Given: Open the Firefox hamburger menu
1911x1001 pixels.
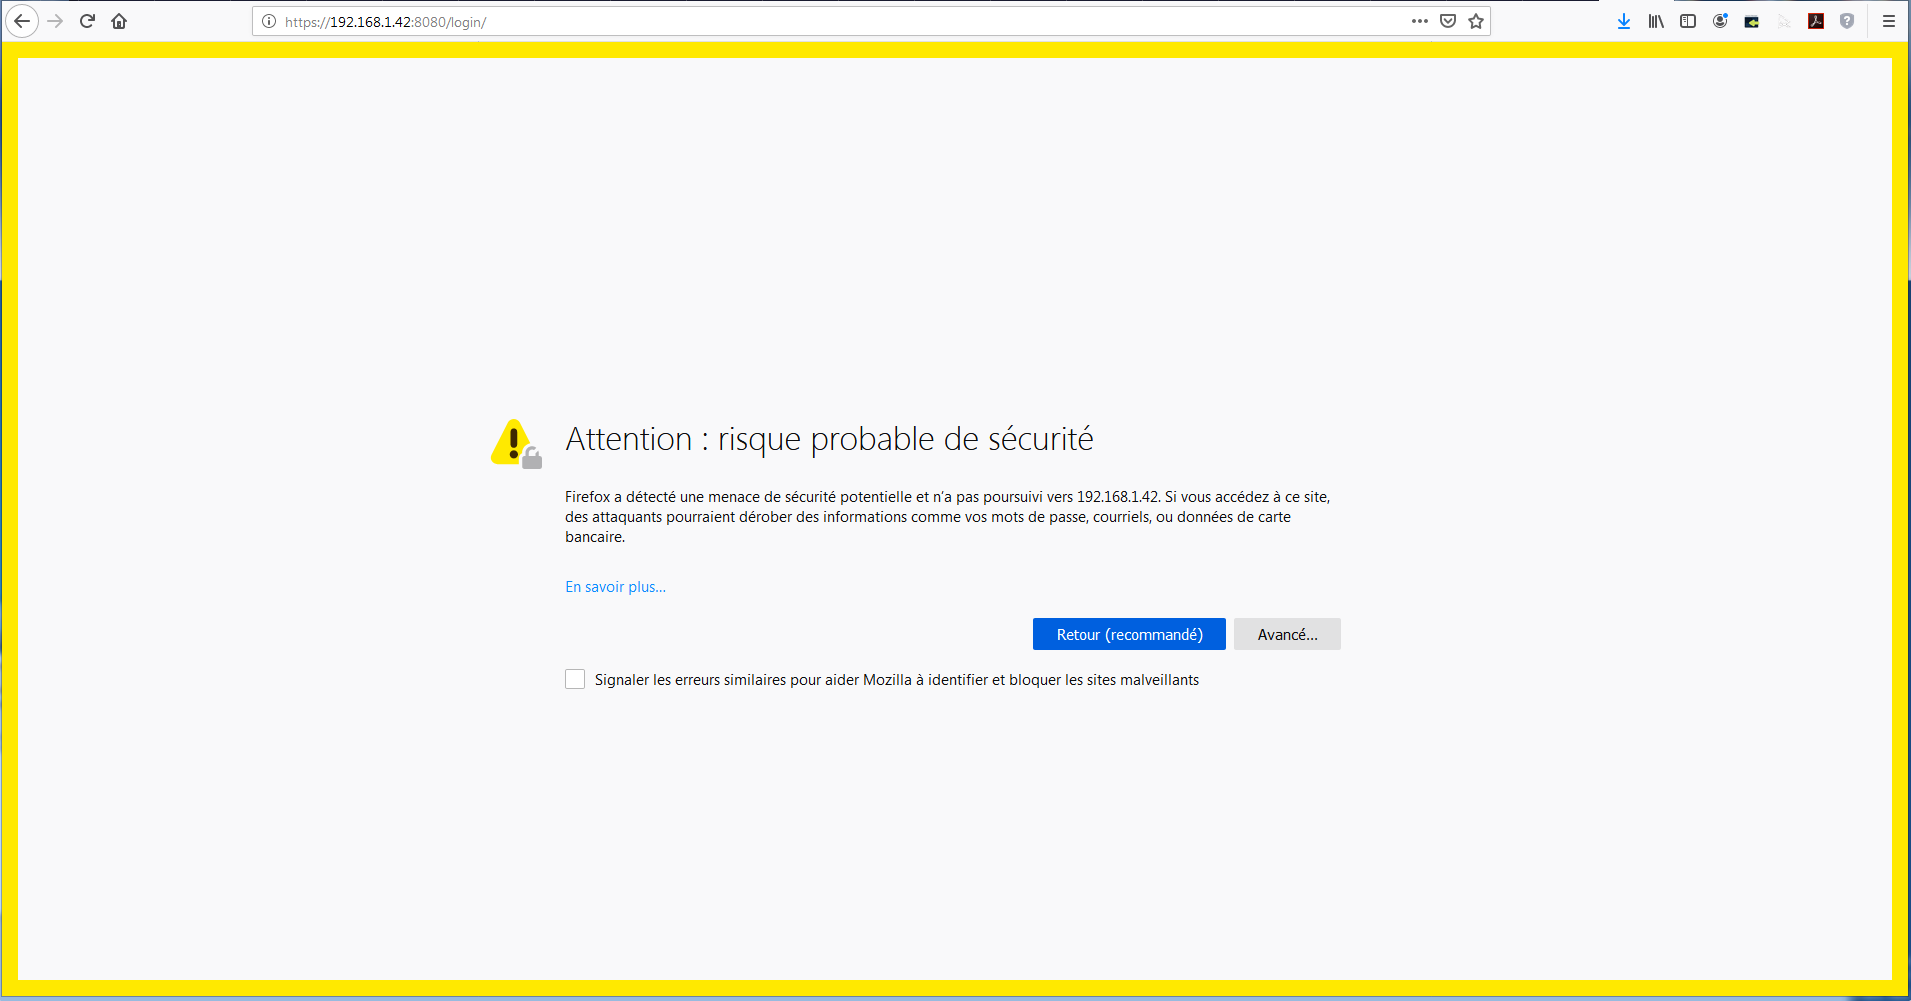Looking at the screenshot, I should 1889,21.
